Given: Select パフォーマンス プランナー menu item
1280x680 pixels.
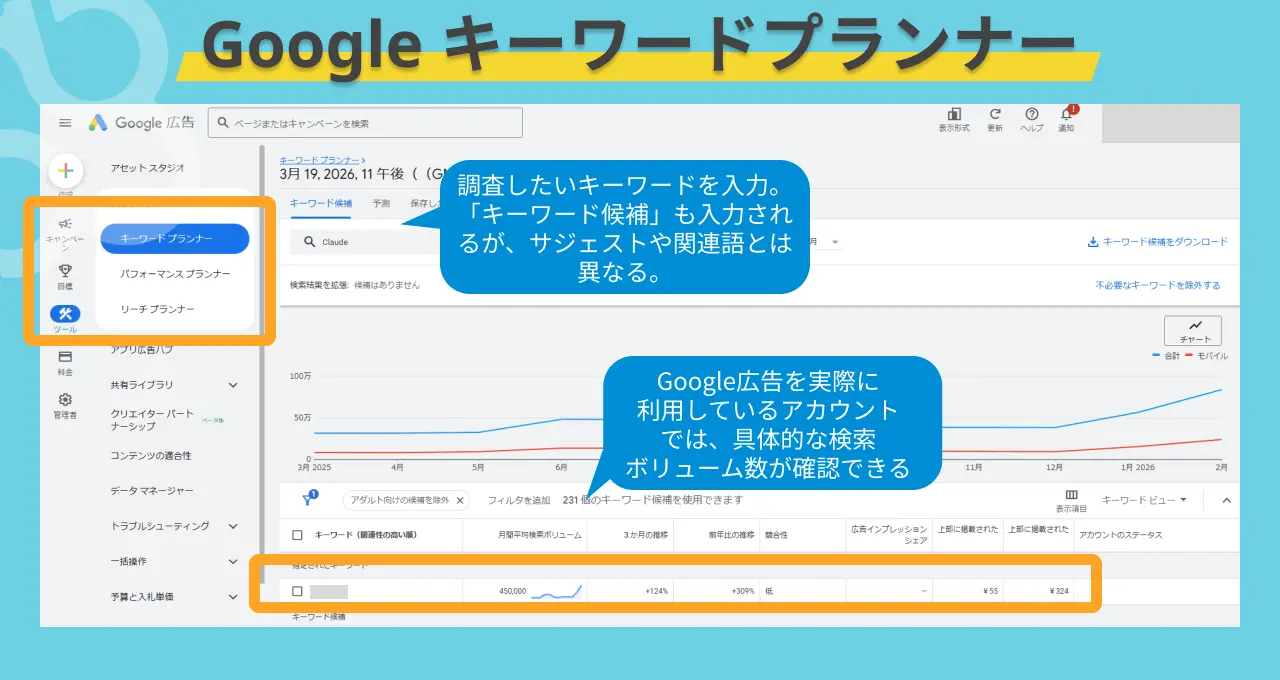Looking at the screenshot, I should (175, 274).
